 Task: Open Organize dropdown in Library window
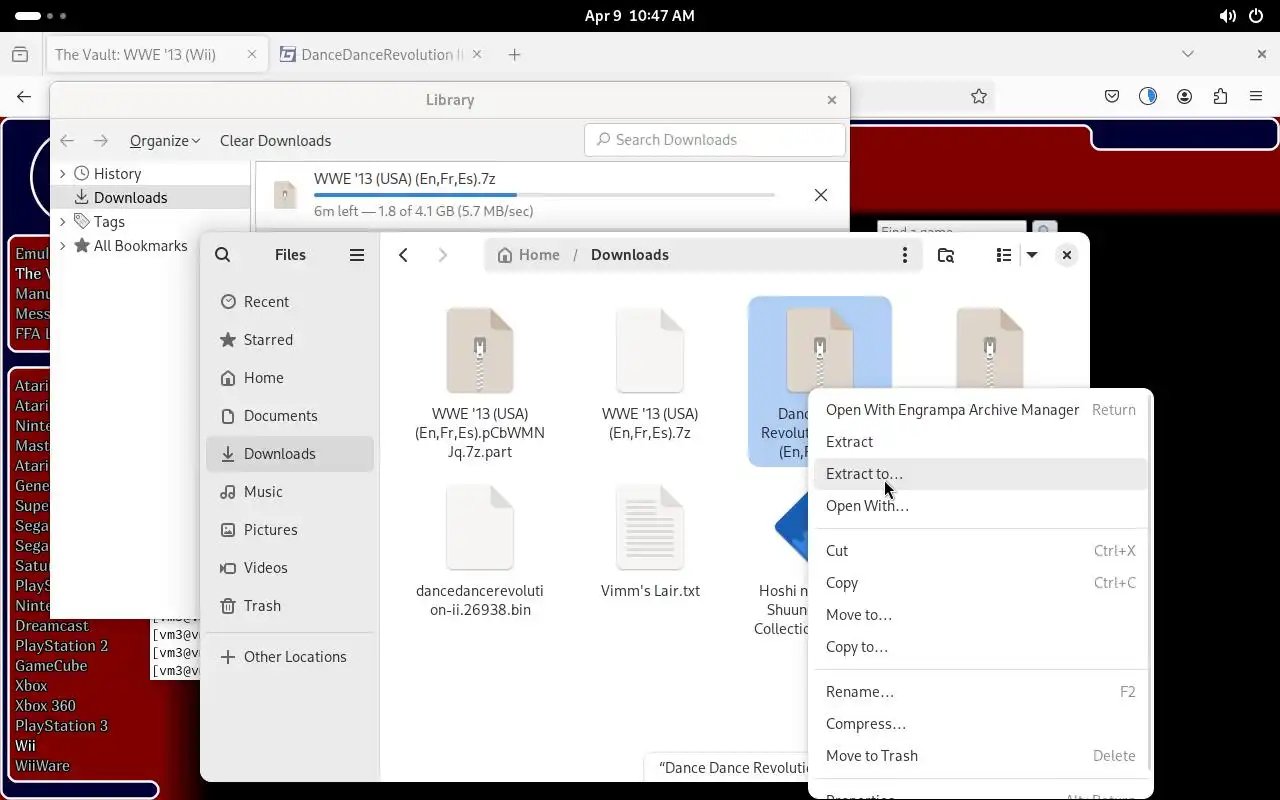pos(165,141)
